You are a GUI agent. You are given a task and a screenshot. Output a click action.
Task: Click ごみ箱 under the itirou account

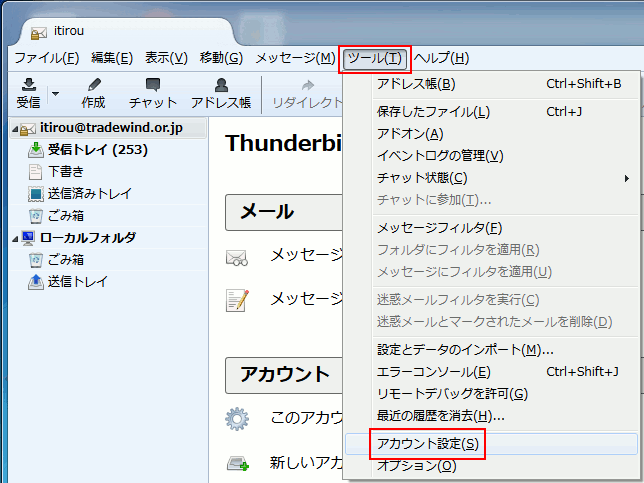click(x=66, y=215)
